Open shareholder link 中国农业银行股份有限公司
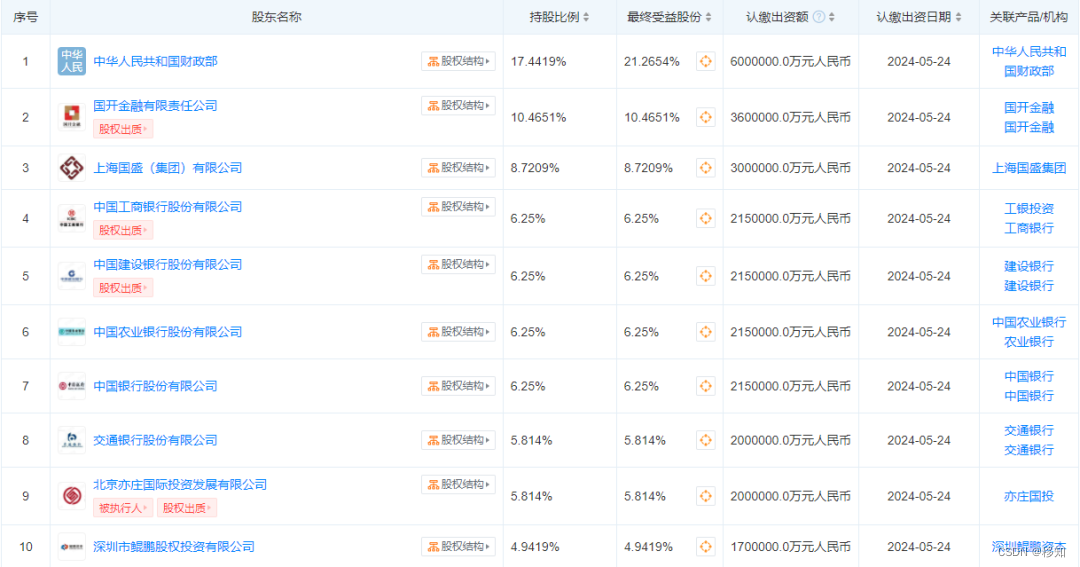This screenshot has height=567, width=1080. (x=168, y=332)
